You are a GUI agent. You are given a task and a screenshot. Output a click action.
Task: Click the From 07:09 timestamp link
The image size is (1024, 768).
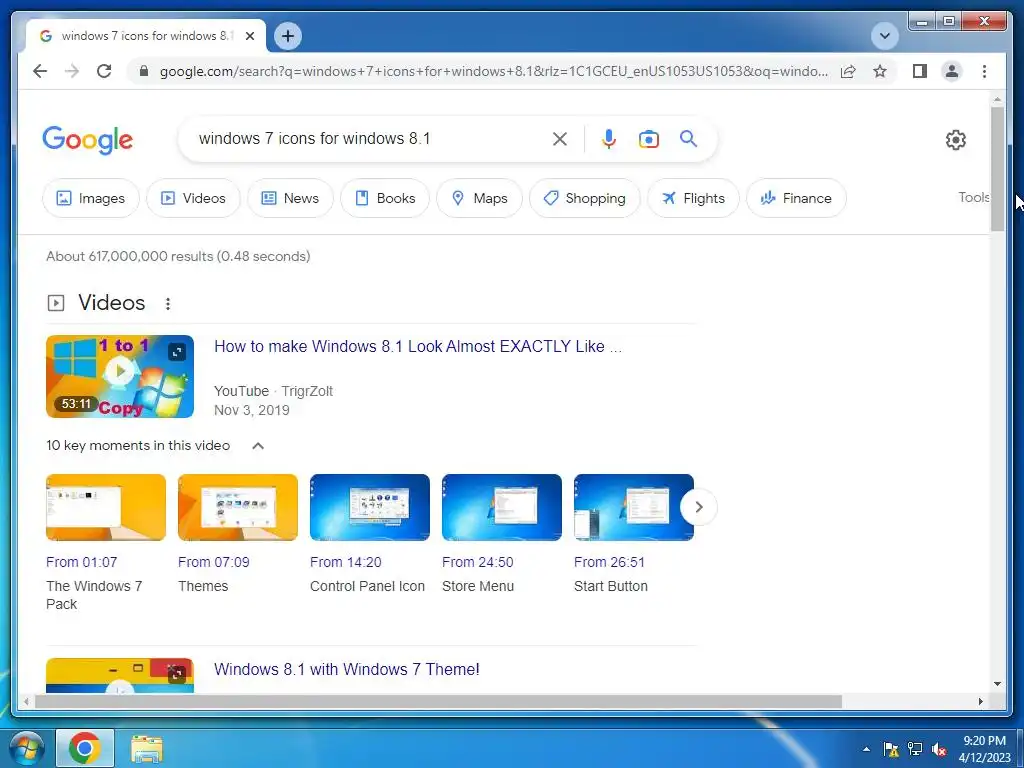(x=214, y=562)
